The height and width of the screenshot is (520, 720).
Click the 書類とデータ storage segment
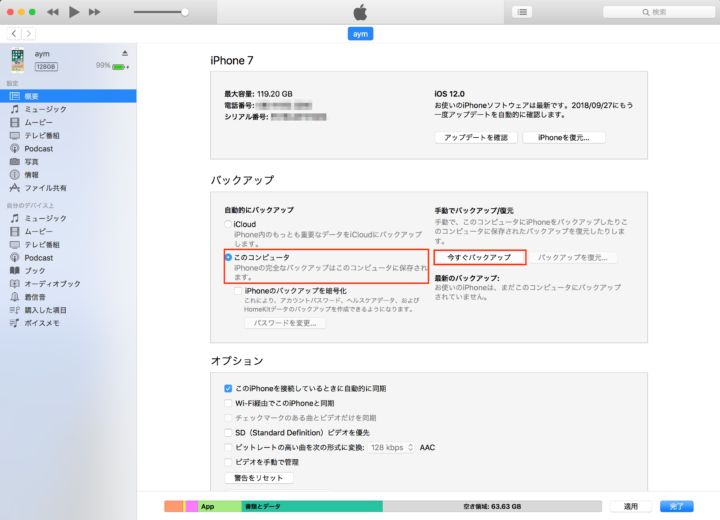coord(312,506)
